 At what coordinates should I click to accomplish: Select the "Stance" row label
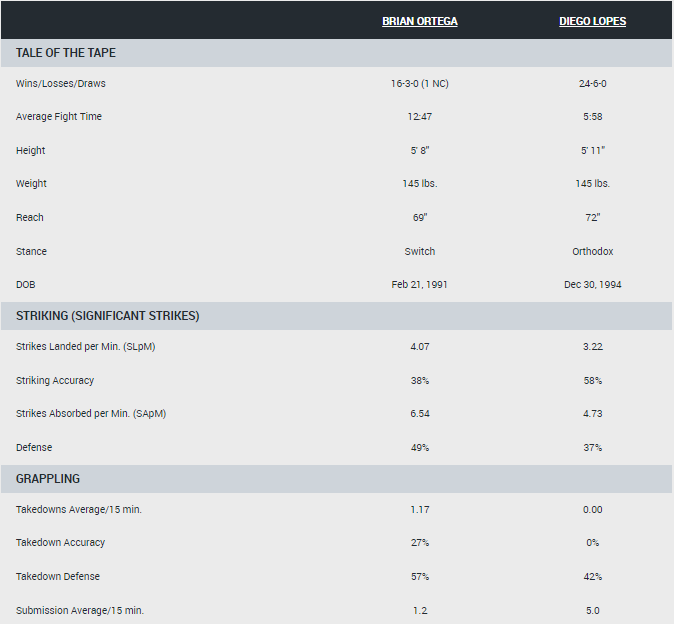31,252
